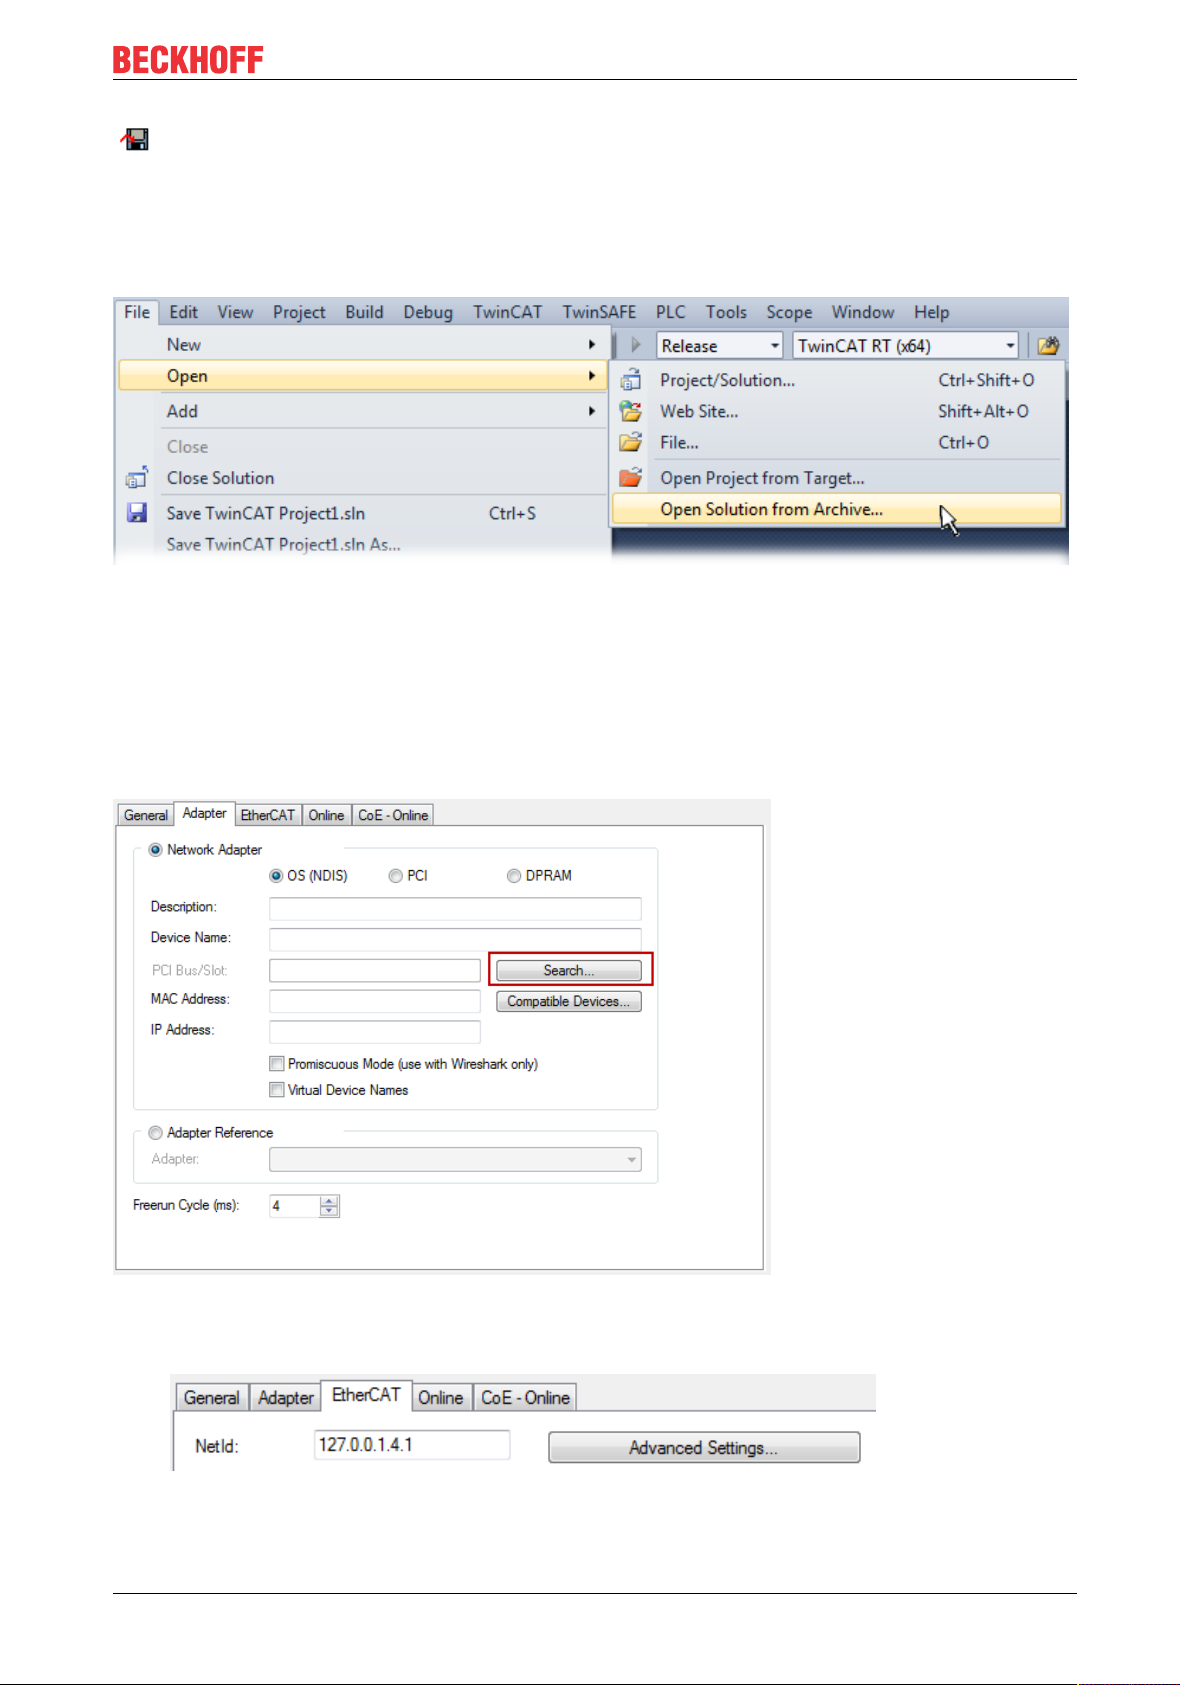The height and width of the screenshot is (1685, 1192).
Task: Click the Description input field
Action: (455, 908)
